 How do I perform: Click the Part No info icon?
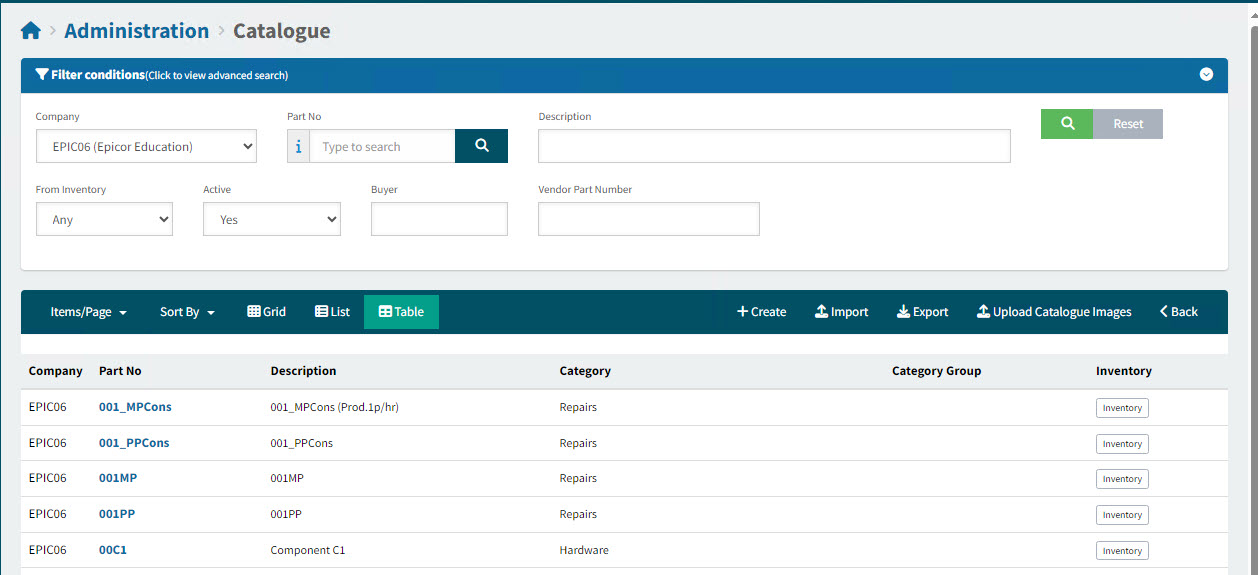pos(298,147)
